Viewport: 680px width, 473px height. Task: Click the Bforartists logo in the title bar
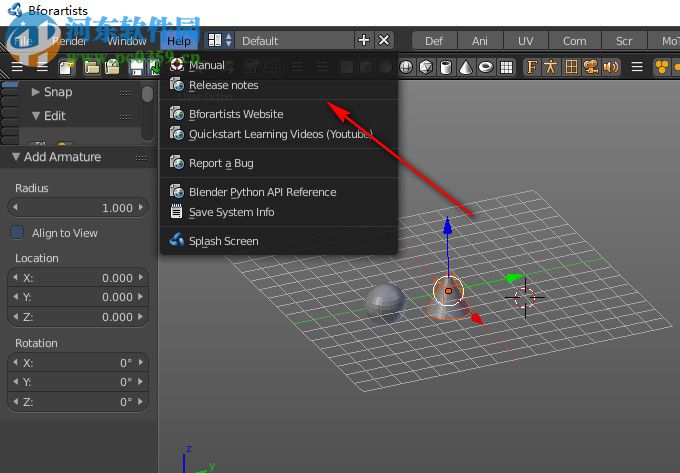(x=16, y=10)
